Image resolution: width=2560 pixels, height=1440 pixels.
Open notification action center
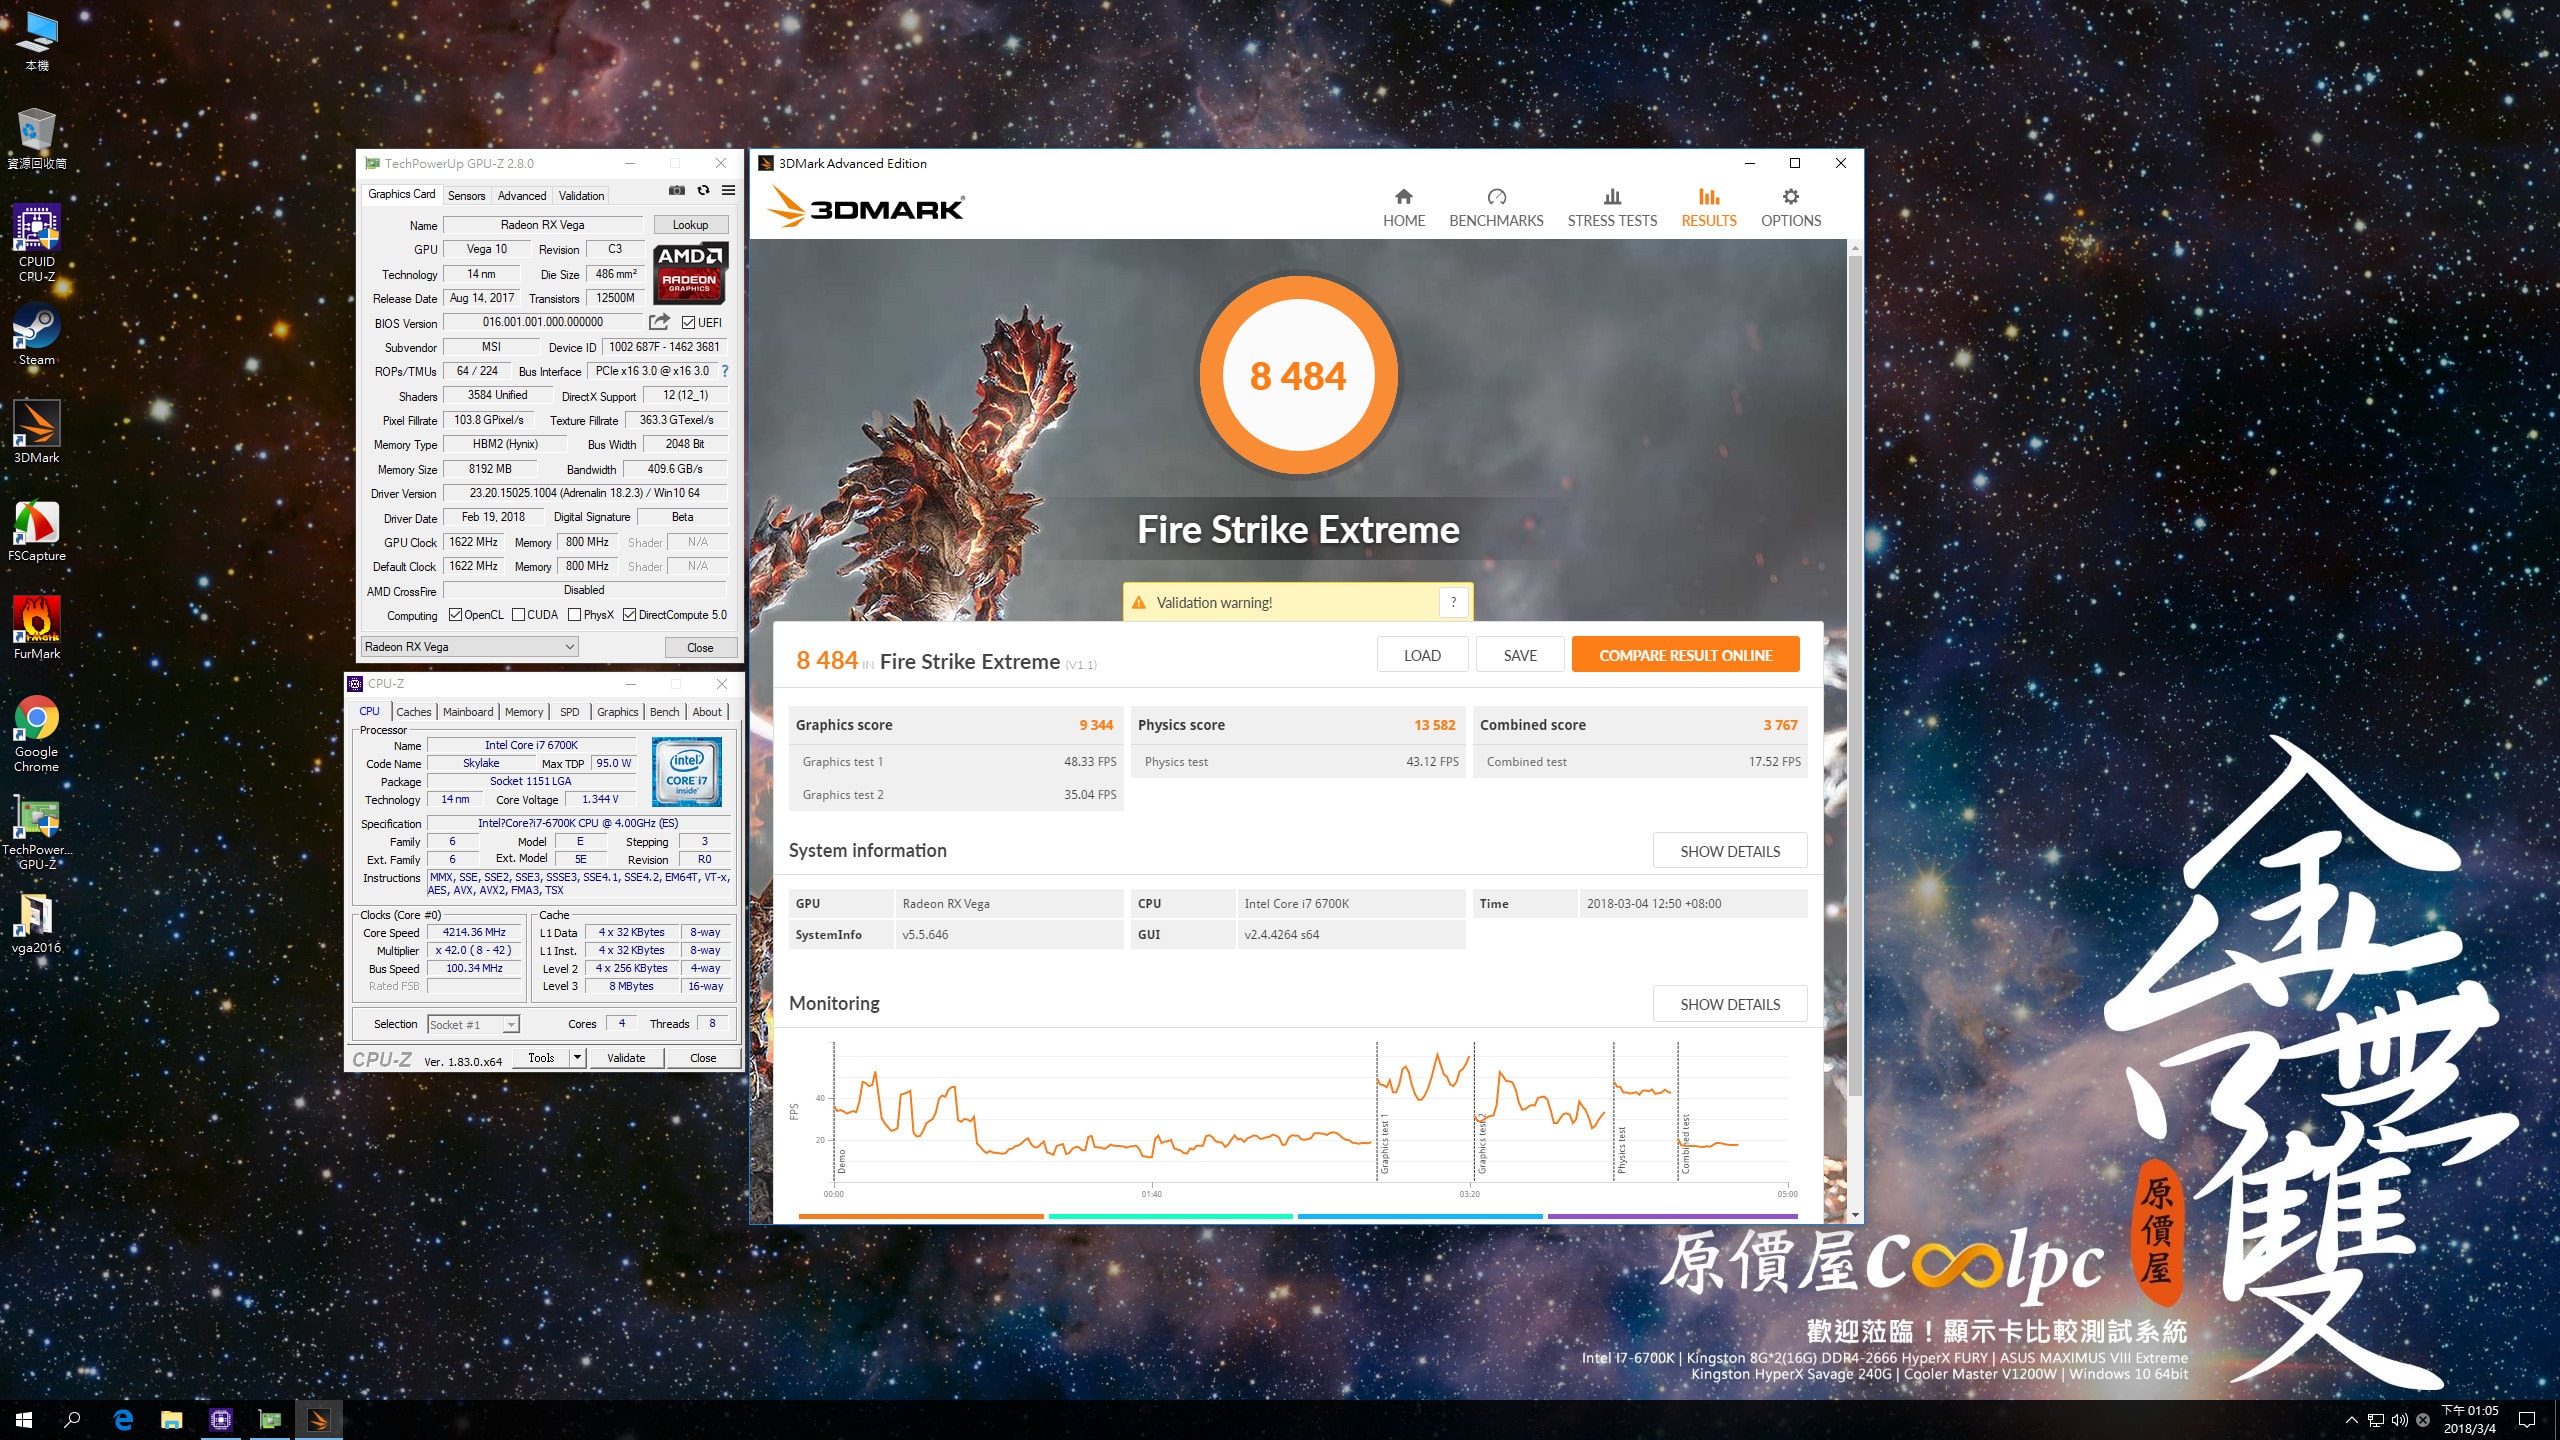tap(2527, 1419)
